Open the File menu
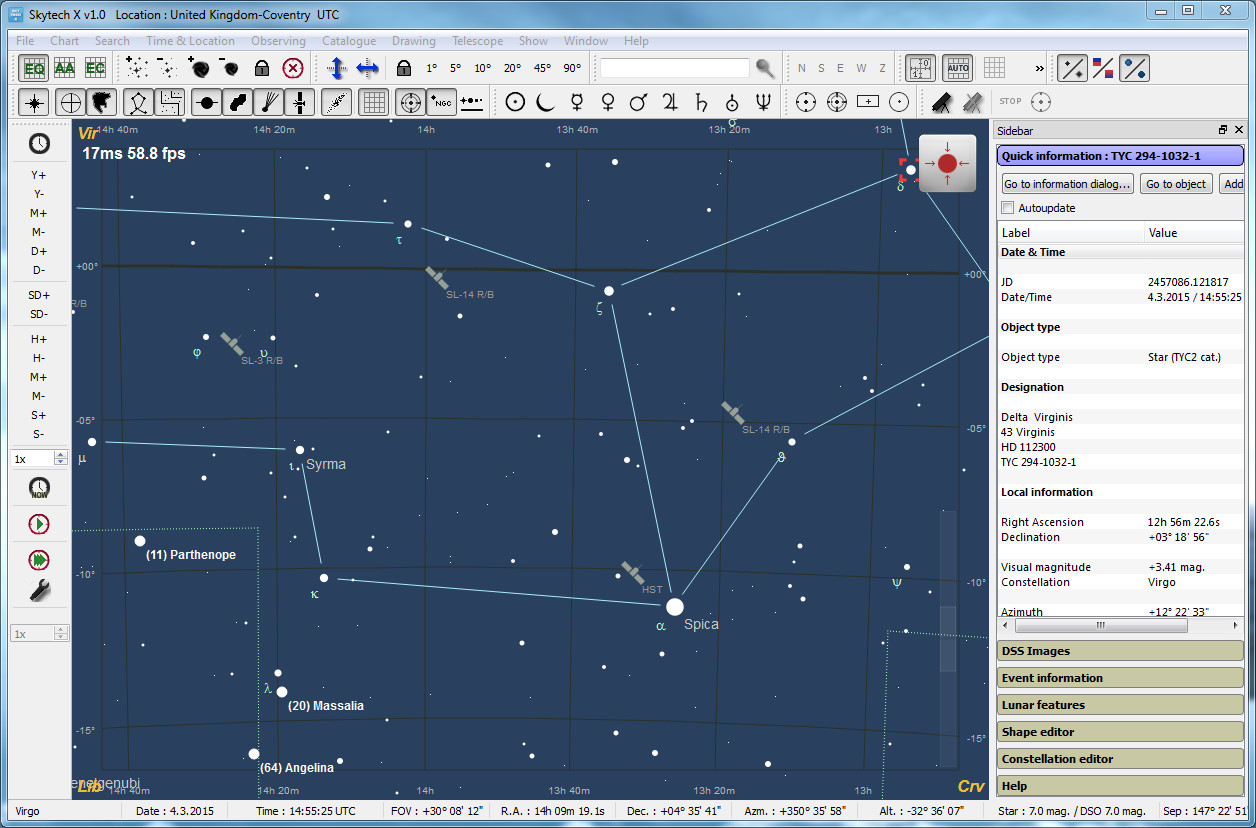 [x=25, y=41]
